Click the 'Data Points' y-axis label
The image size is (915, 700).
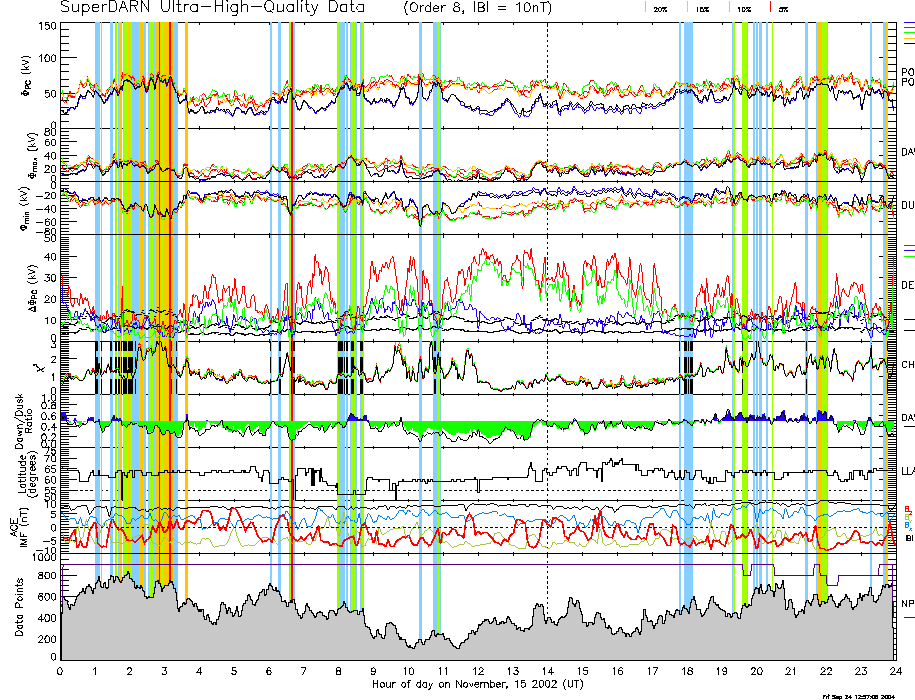click(19, 607)
